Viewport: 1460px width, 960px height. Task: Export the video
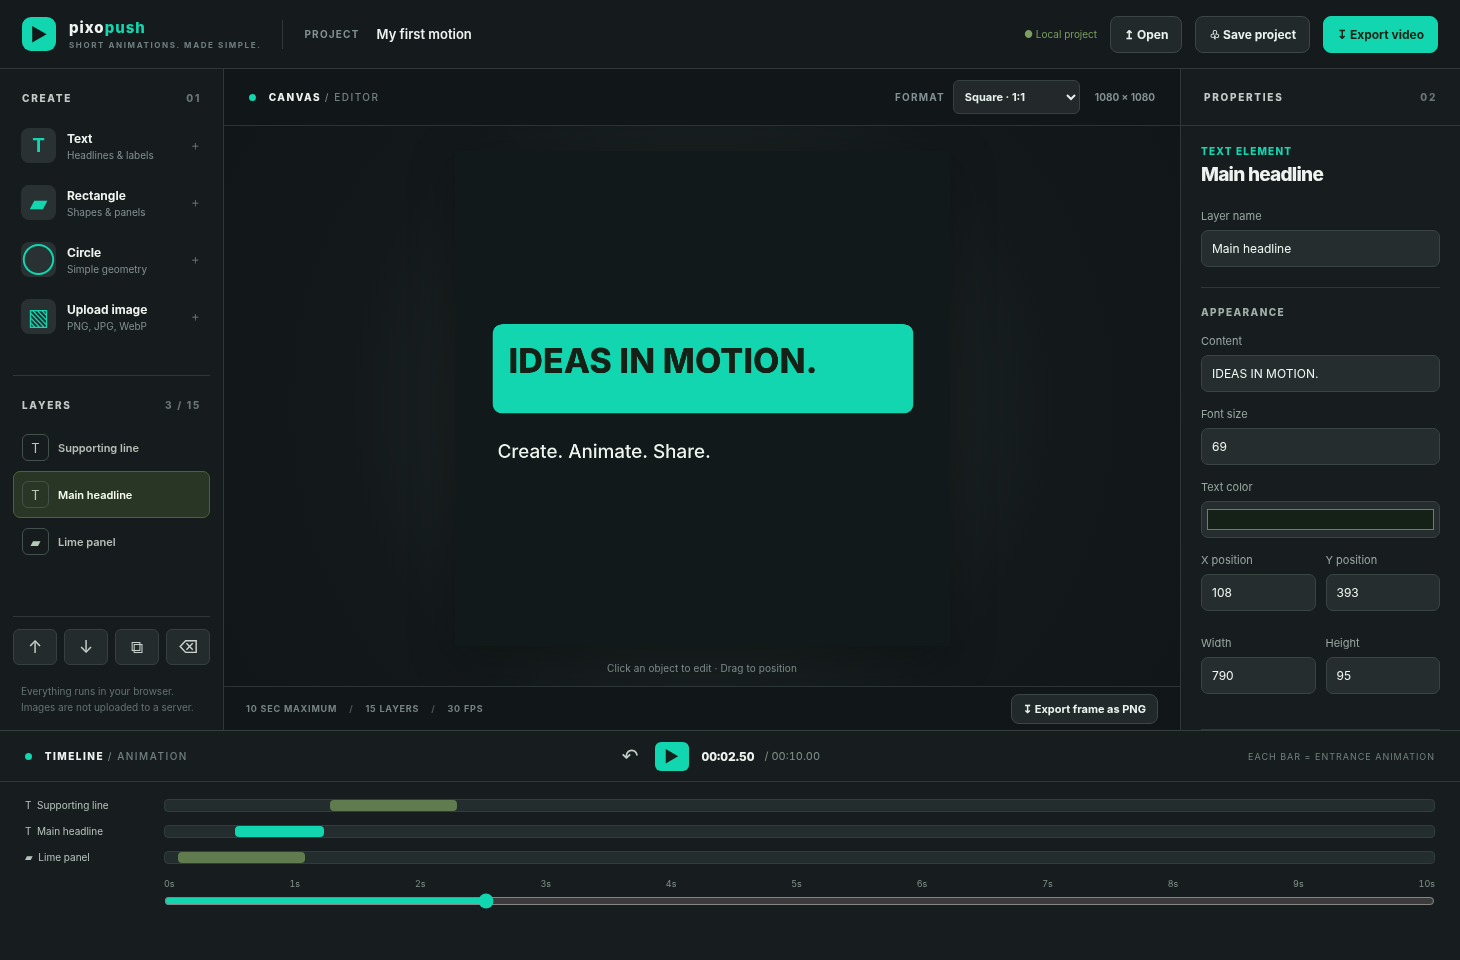click(x=1380, y=34)
